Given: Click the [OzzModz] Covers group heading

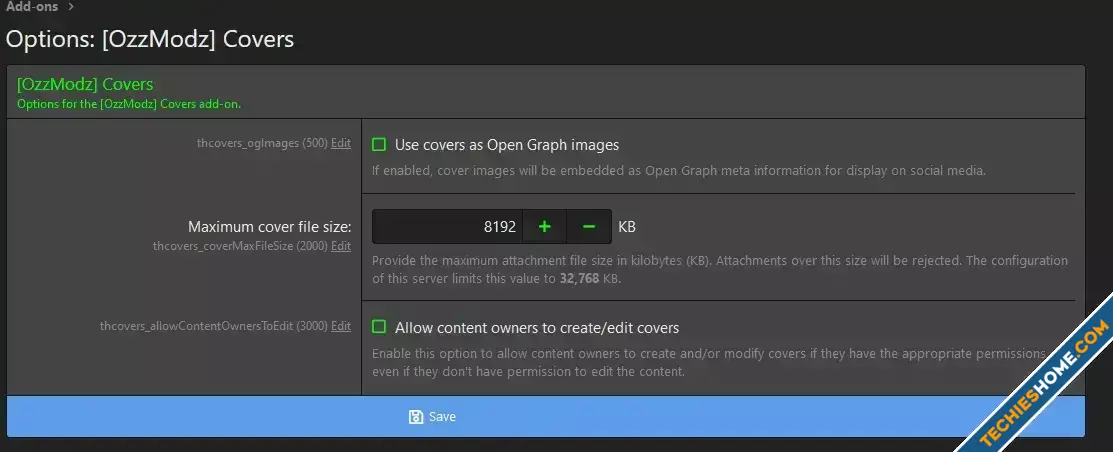Looking at the screenshot, I should click(85, 84).
